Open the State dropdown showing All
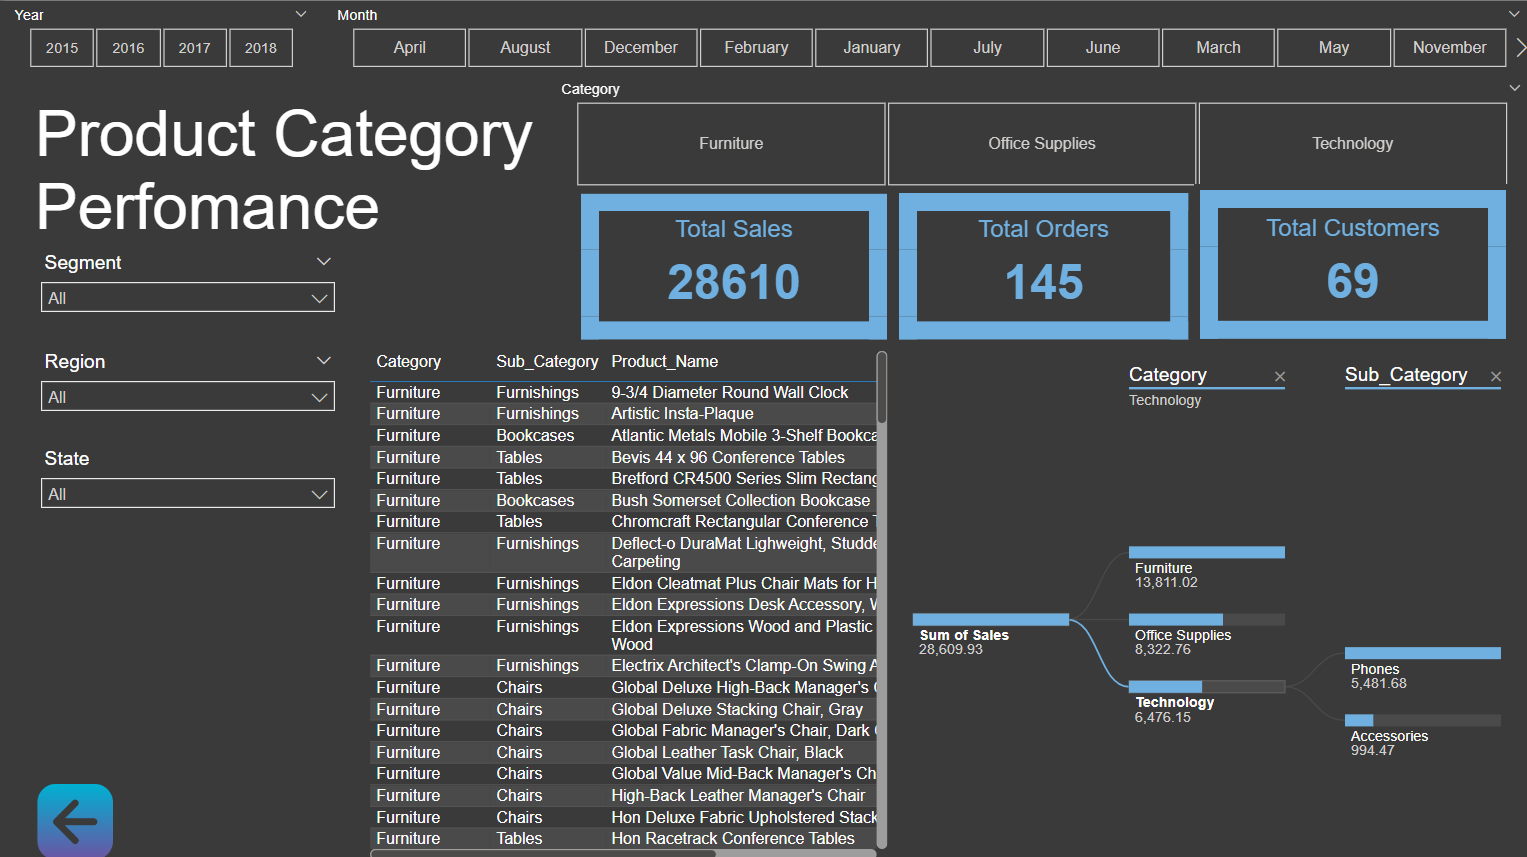This screenshot has width=1527, height=857. tap(188, 494)
